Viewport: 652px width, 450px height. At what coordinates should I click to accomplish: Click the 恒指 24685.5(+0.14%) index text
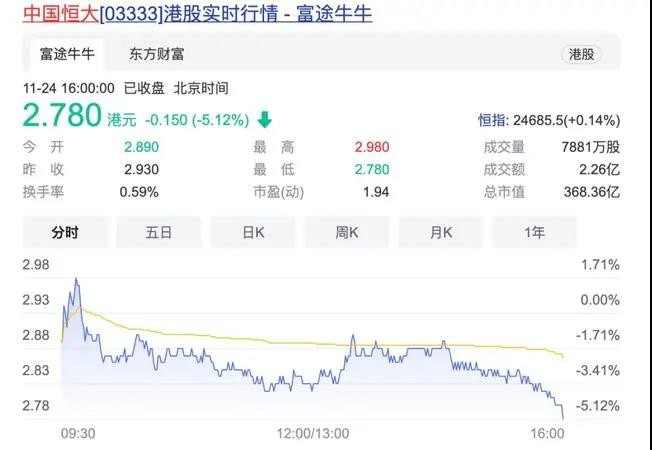pos(549,121)
